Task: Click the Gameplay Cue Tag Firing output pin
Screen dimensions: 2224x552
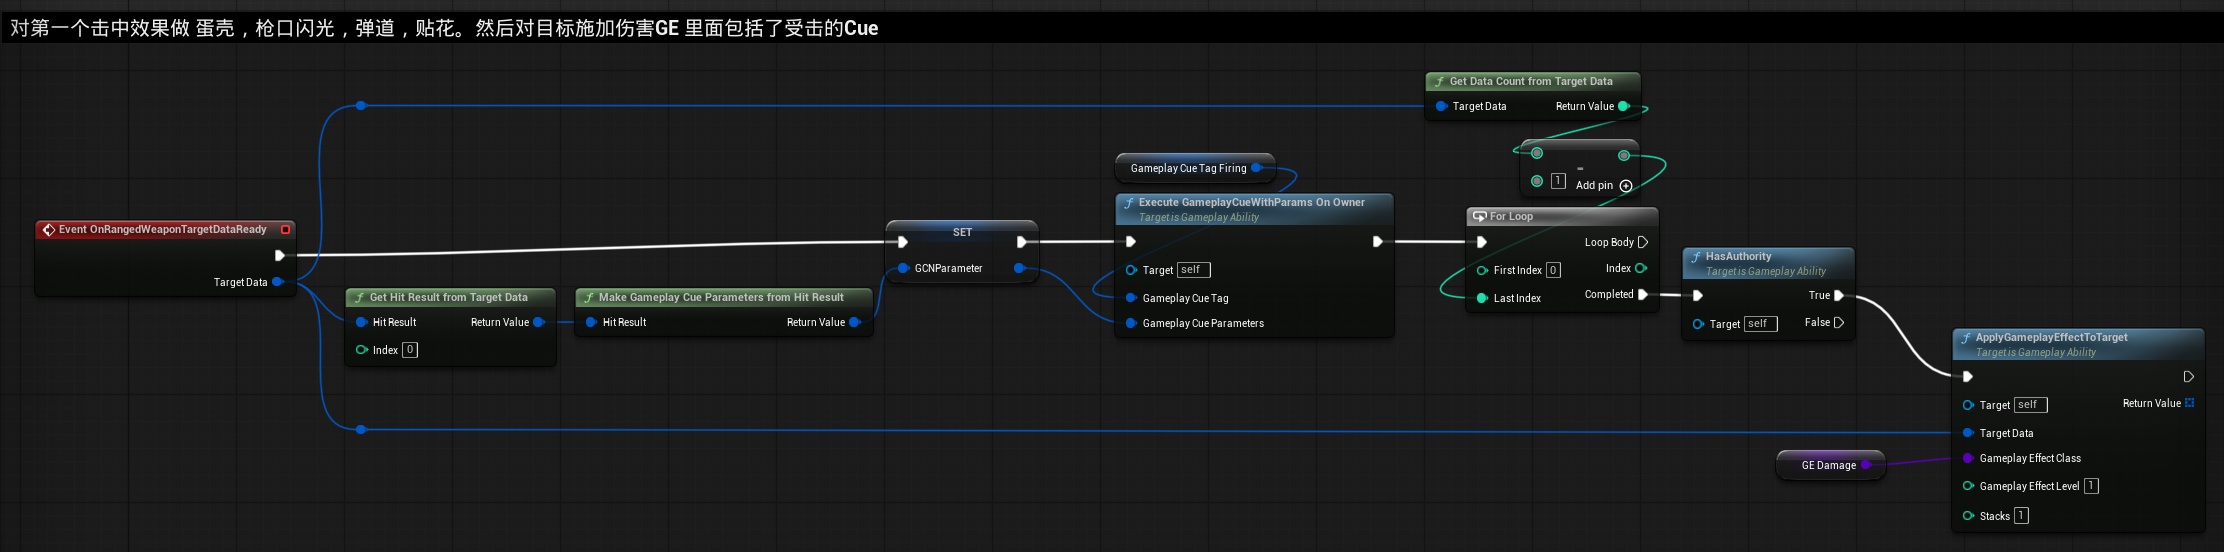Action: click(x=1257, y=168)
